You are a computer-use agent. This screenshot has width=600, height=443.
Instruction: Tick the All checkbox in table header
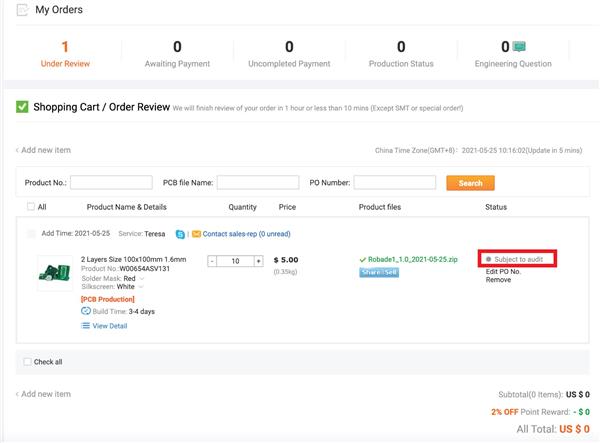click(31, 207)
